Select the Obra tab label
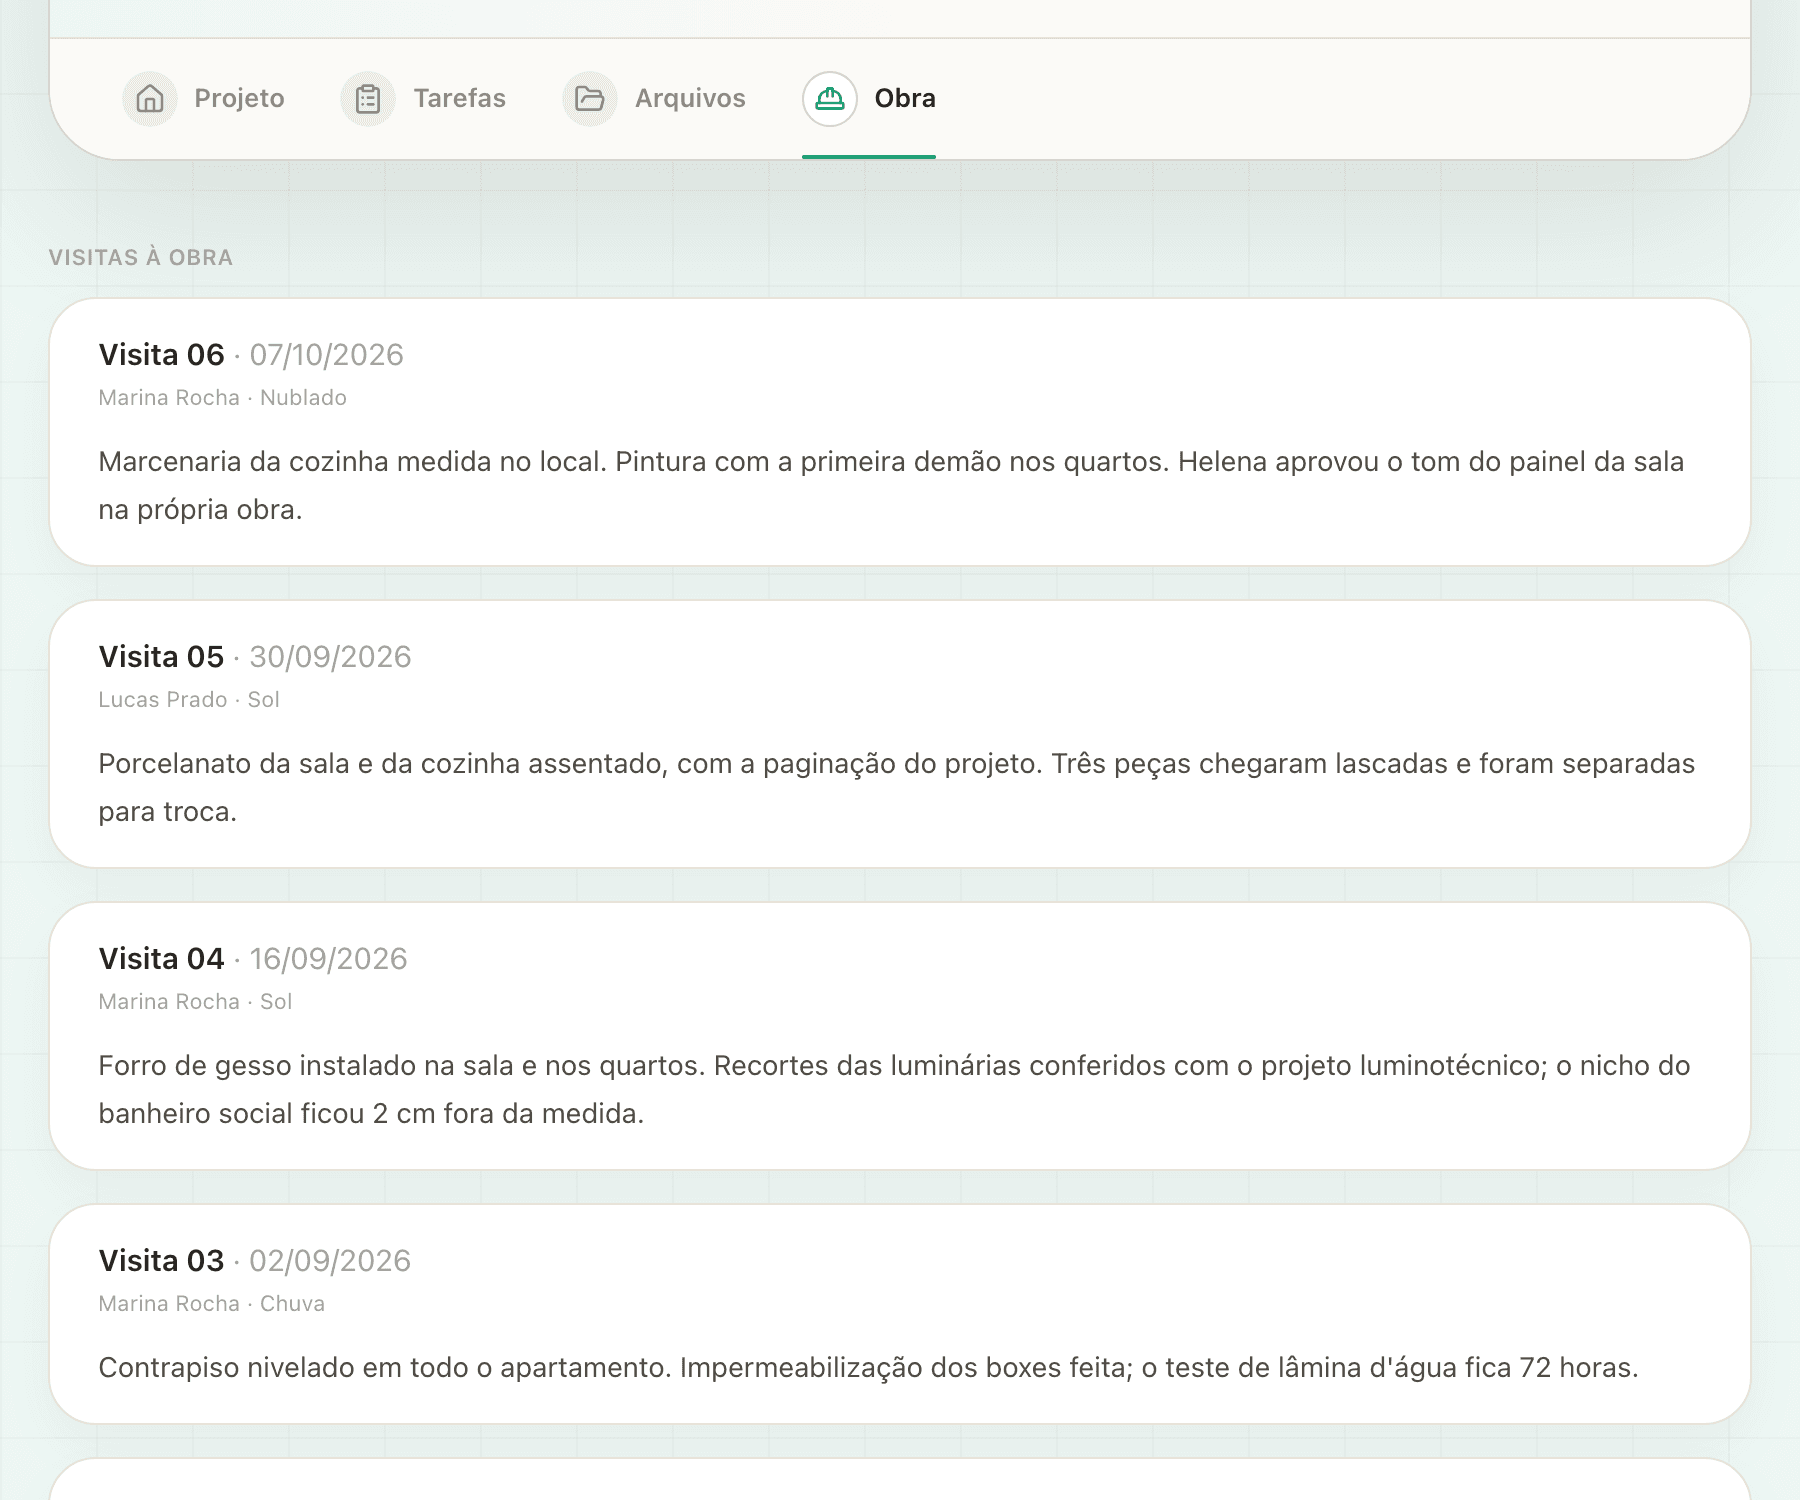Image resolution: width=1800 pixels, height=1500 pixels. [905, 98]
